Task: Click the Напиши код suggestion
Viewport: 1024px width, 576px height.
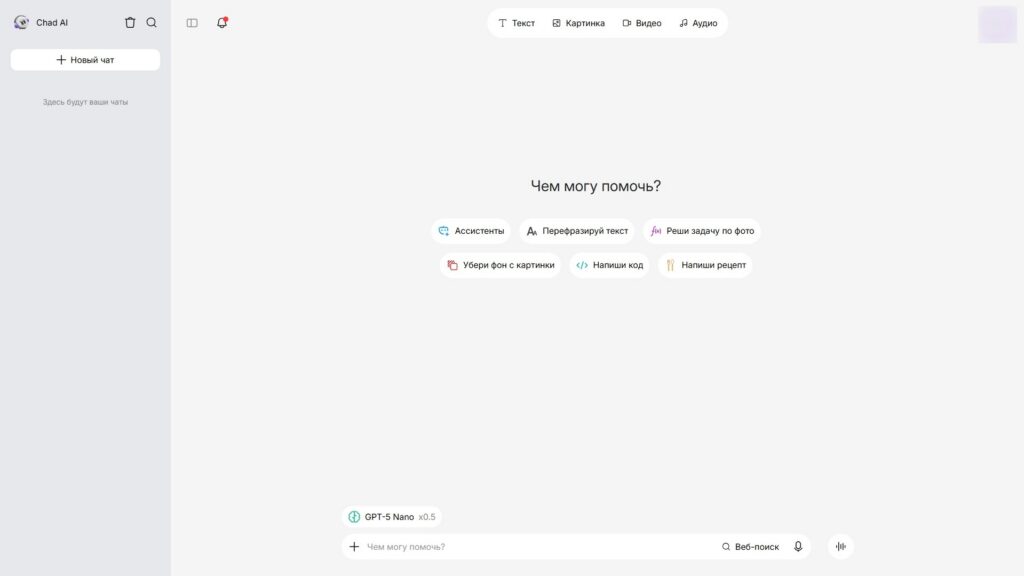Action: [609, 265]
